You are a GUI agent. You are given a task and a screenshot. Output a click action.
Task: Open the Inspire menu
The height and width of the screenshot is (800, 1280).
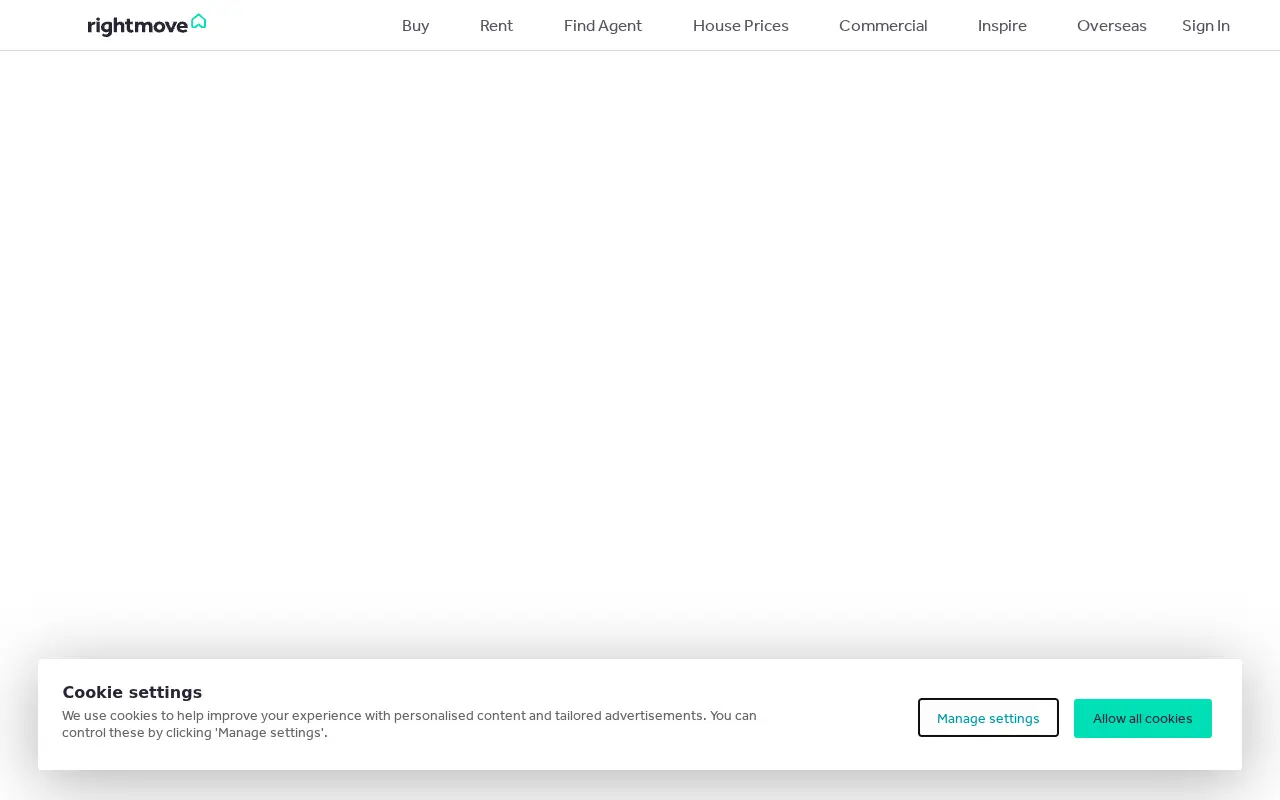[x=1002, y=26]
